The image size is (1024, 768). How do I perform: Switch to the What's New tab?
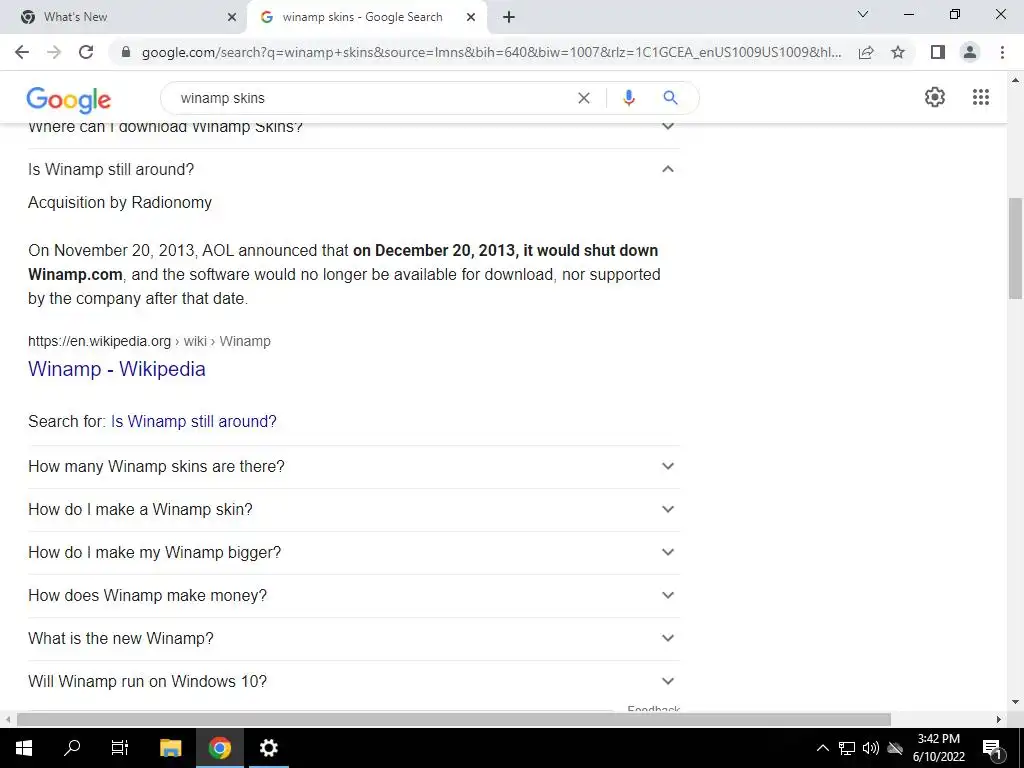124,17
